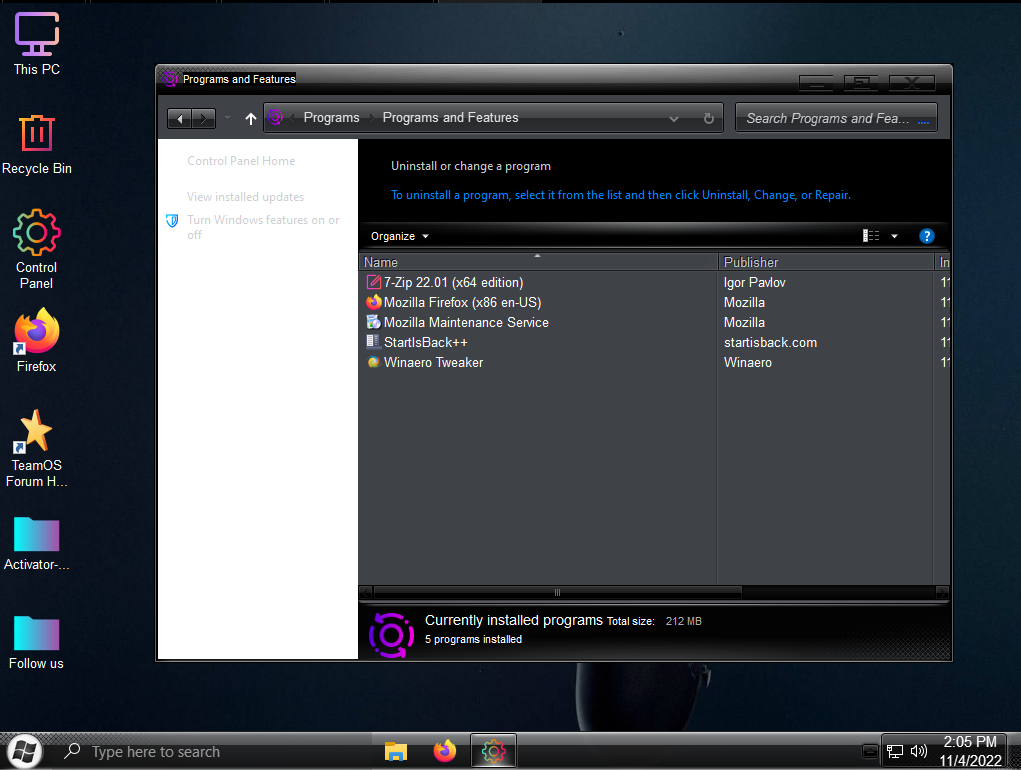This screenshot has height=770, width=1021.
Task: Open Turn Windows features on or off
Action: pyautogui.click(x=263, y=227)
